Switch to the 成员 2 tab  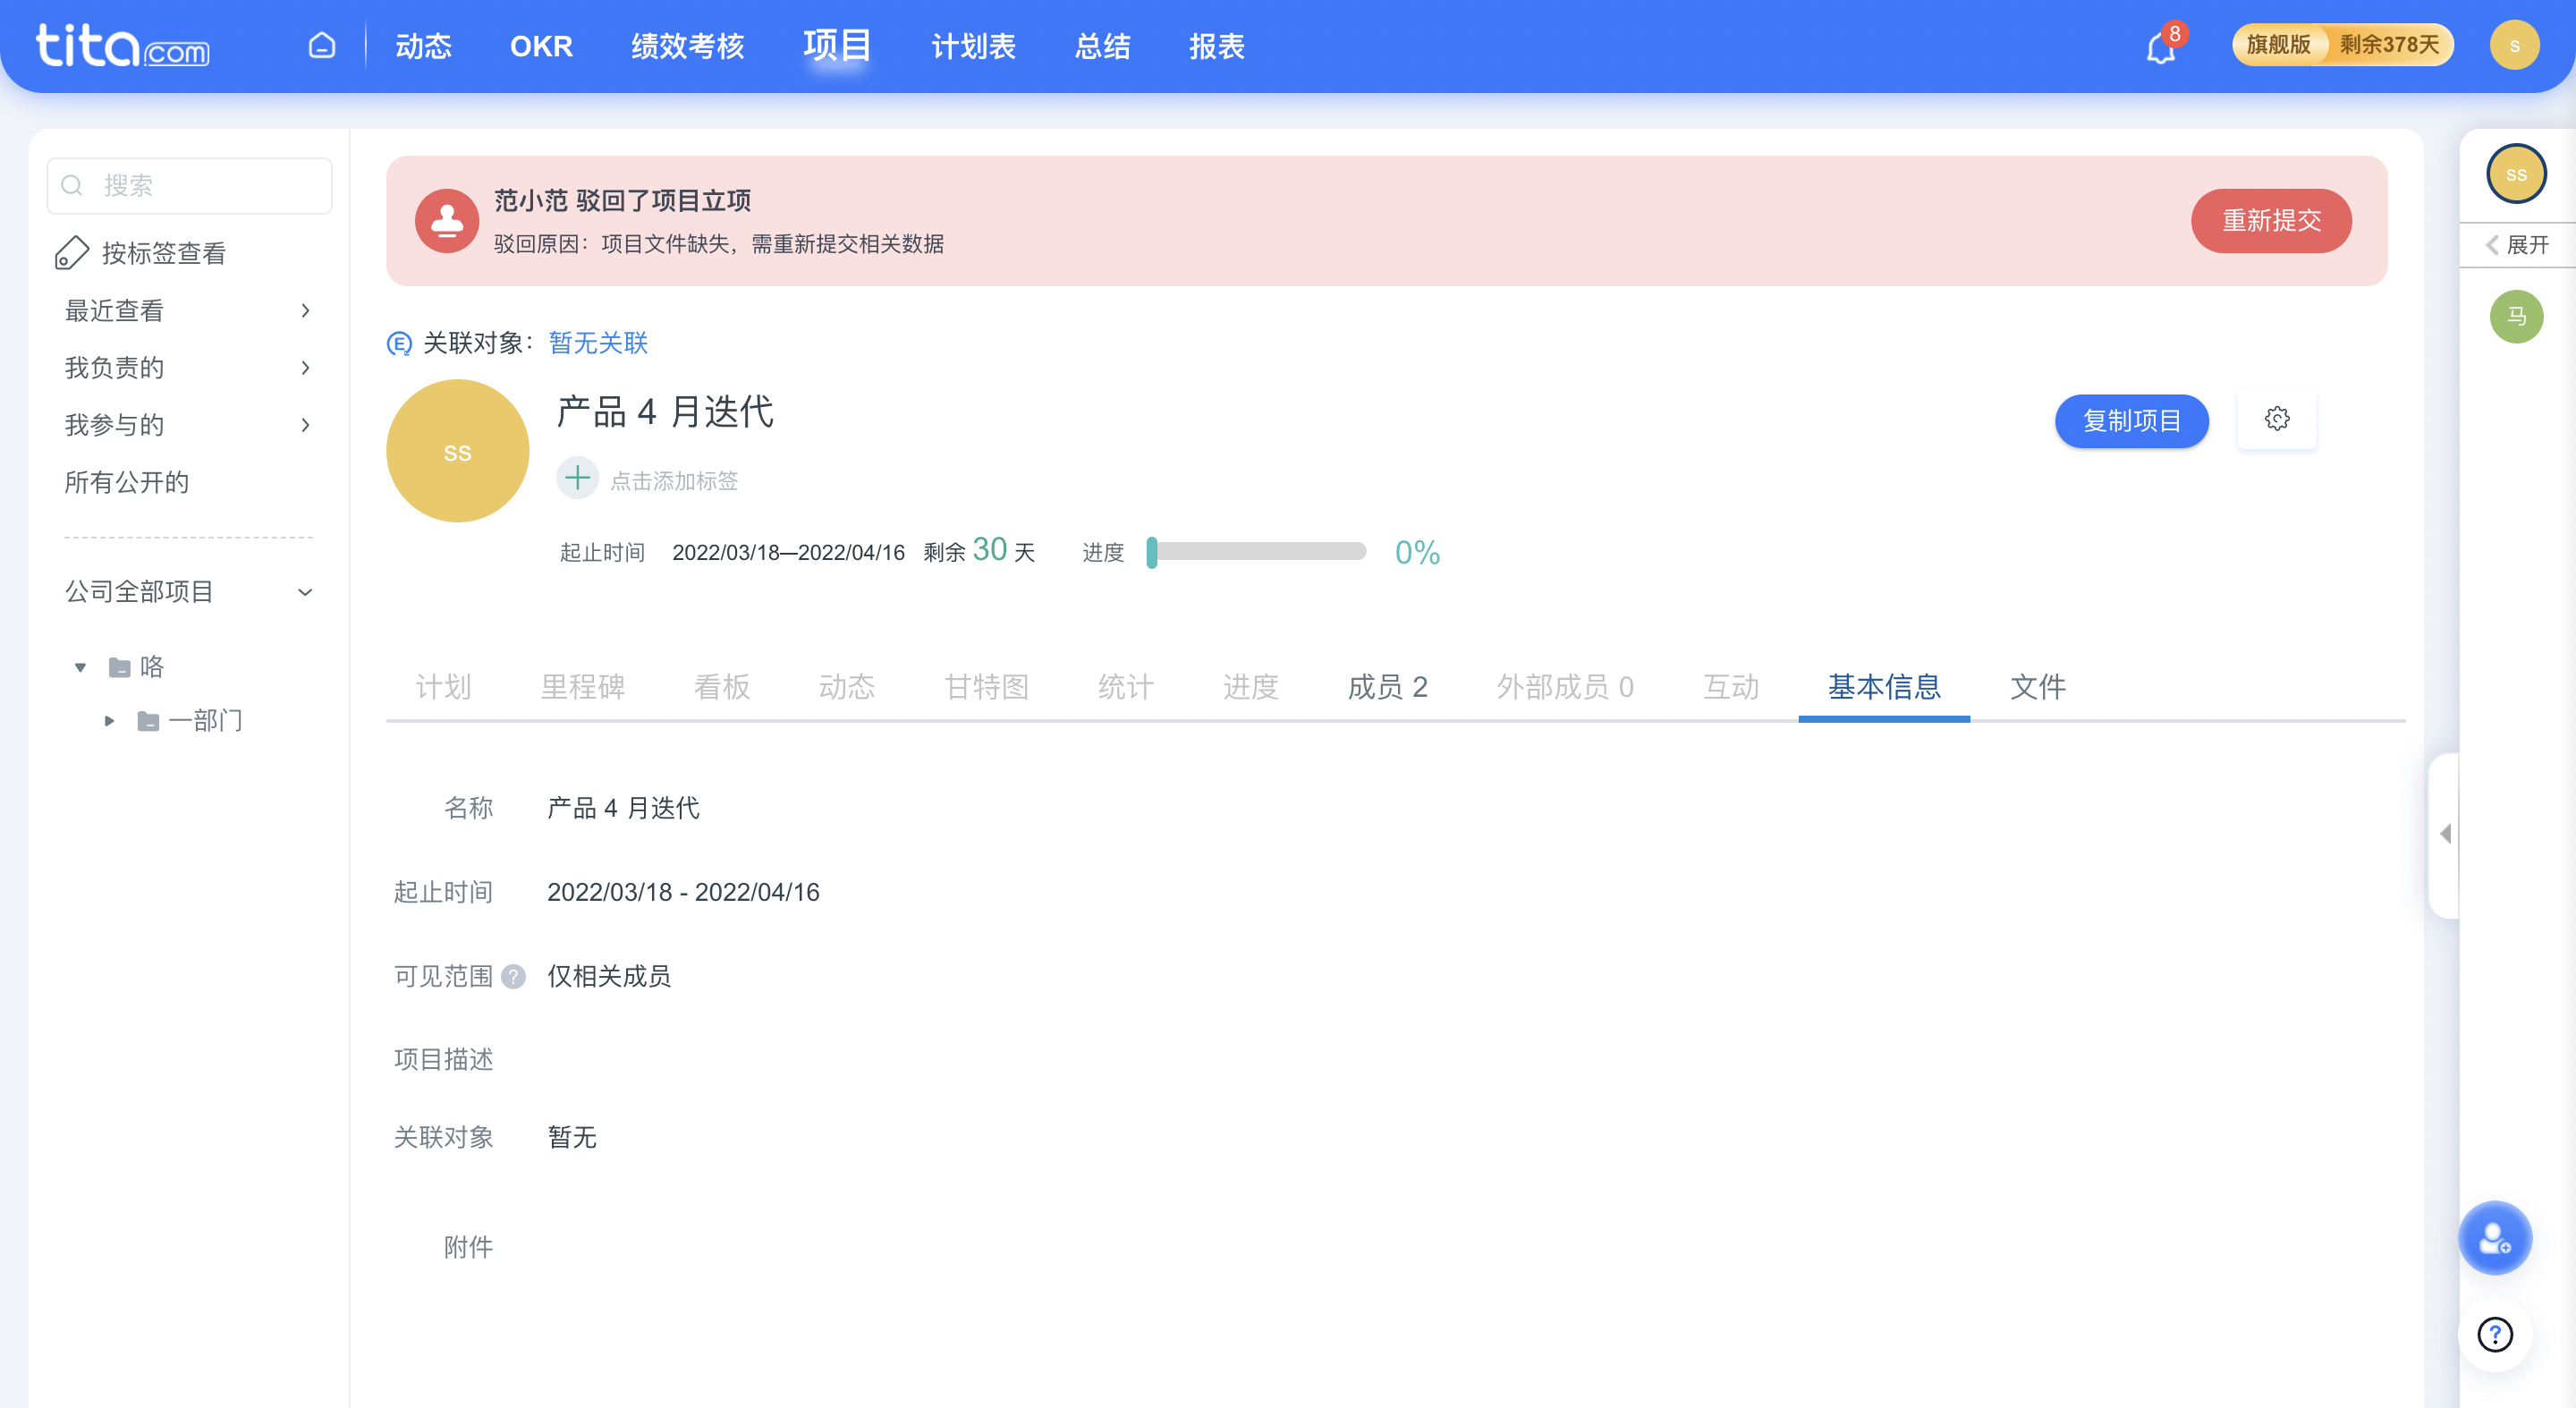(1387, 687)
